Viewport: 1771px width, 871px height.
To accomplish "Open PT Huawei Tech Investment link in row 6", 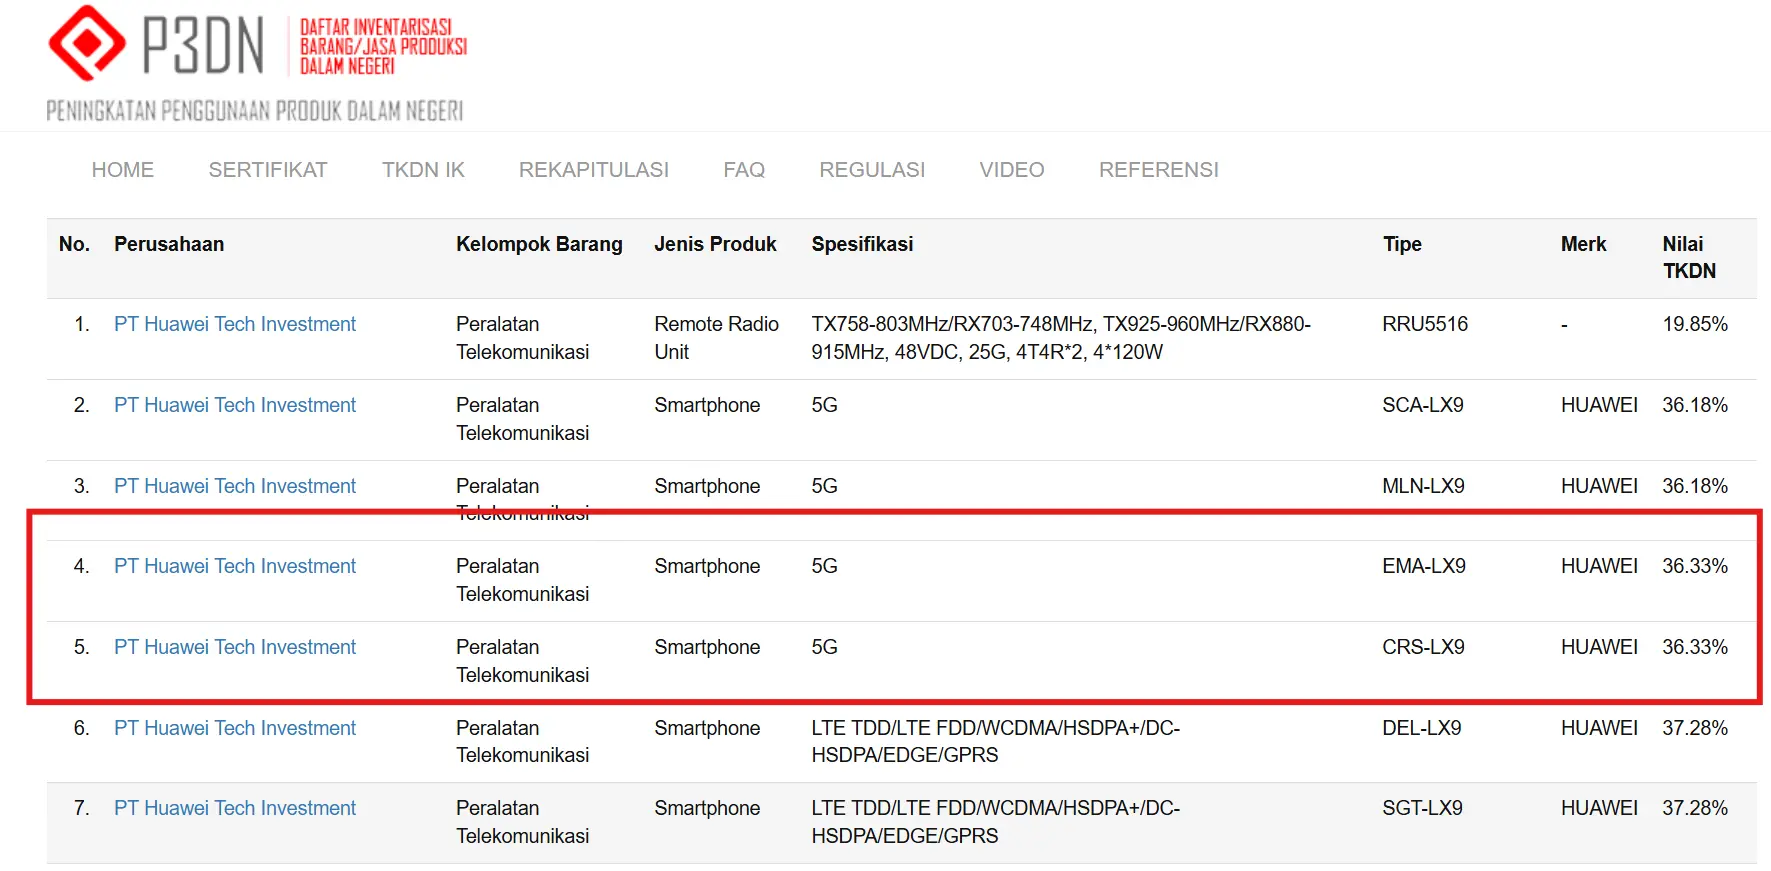I will (235, 728).
